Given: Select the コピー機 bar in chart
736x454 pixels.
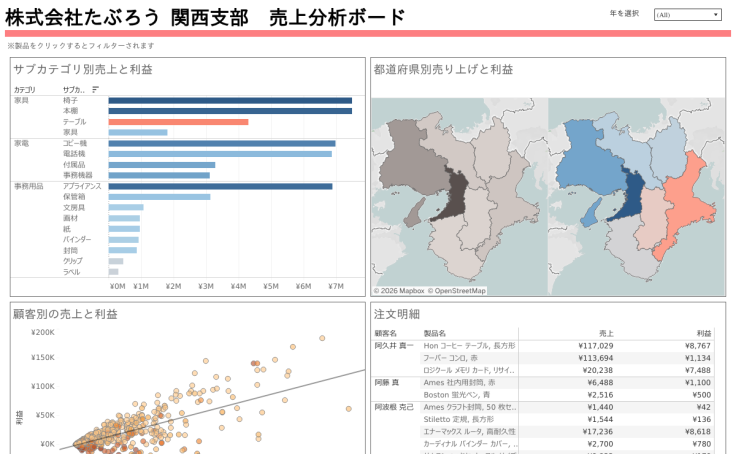Looking at the screenshot, I should click(221, 143).
